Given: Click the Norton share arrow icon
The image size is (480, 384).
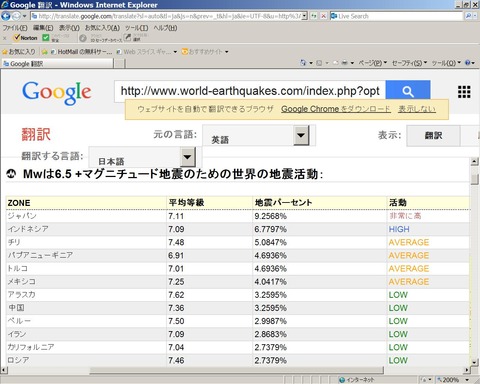Looking at the screenshot, I should (127, 38).
